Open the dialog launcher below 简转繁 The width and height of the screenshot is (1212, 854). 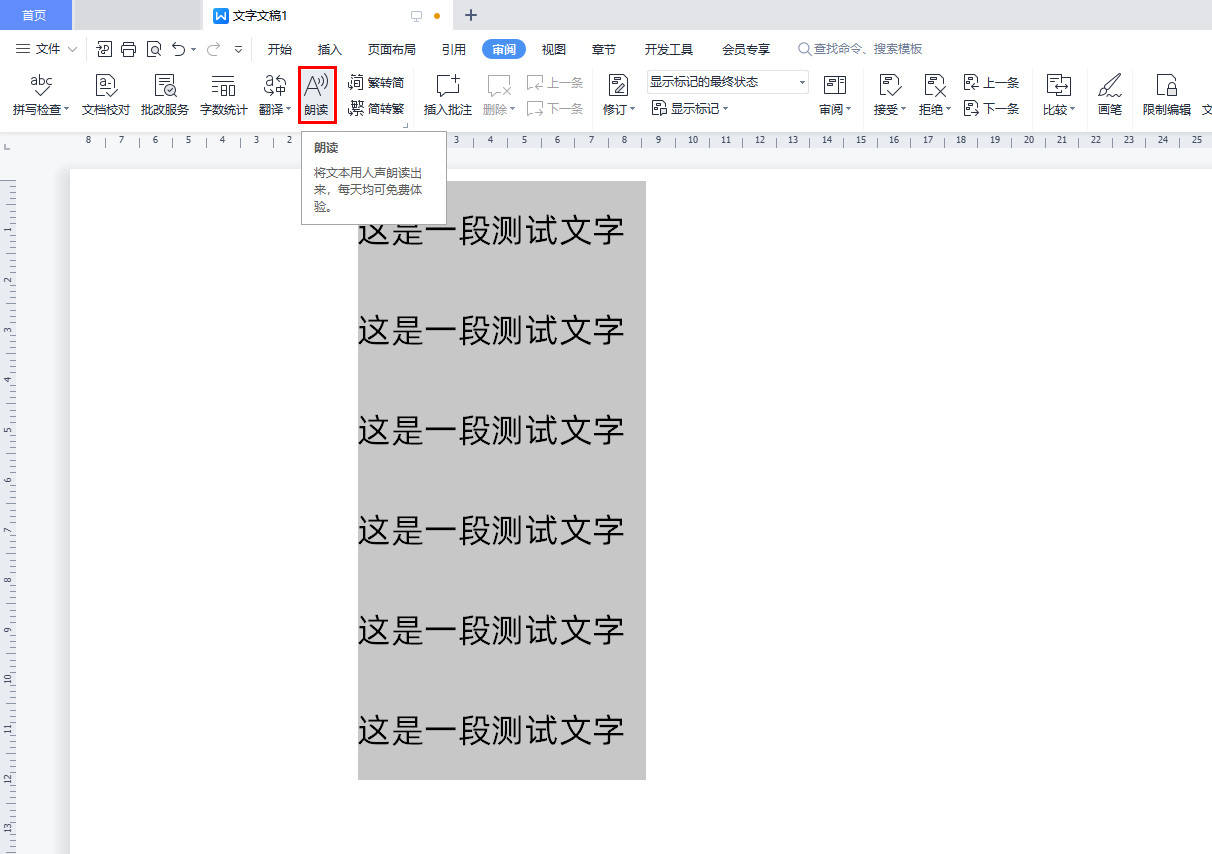point(405,125)
